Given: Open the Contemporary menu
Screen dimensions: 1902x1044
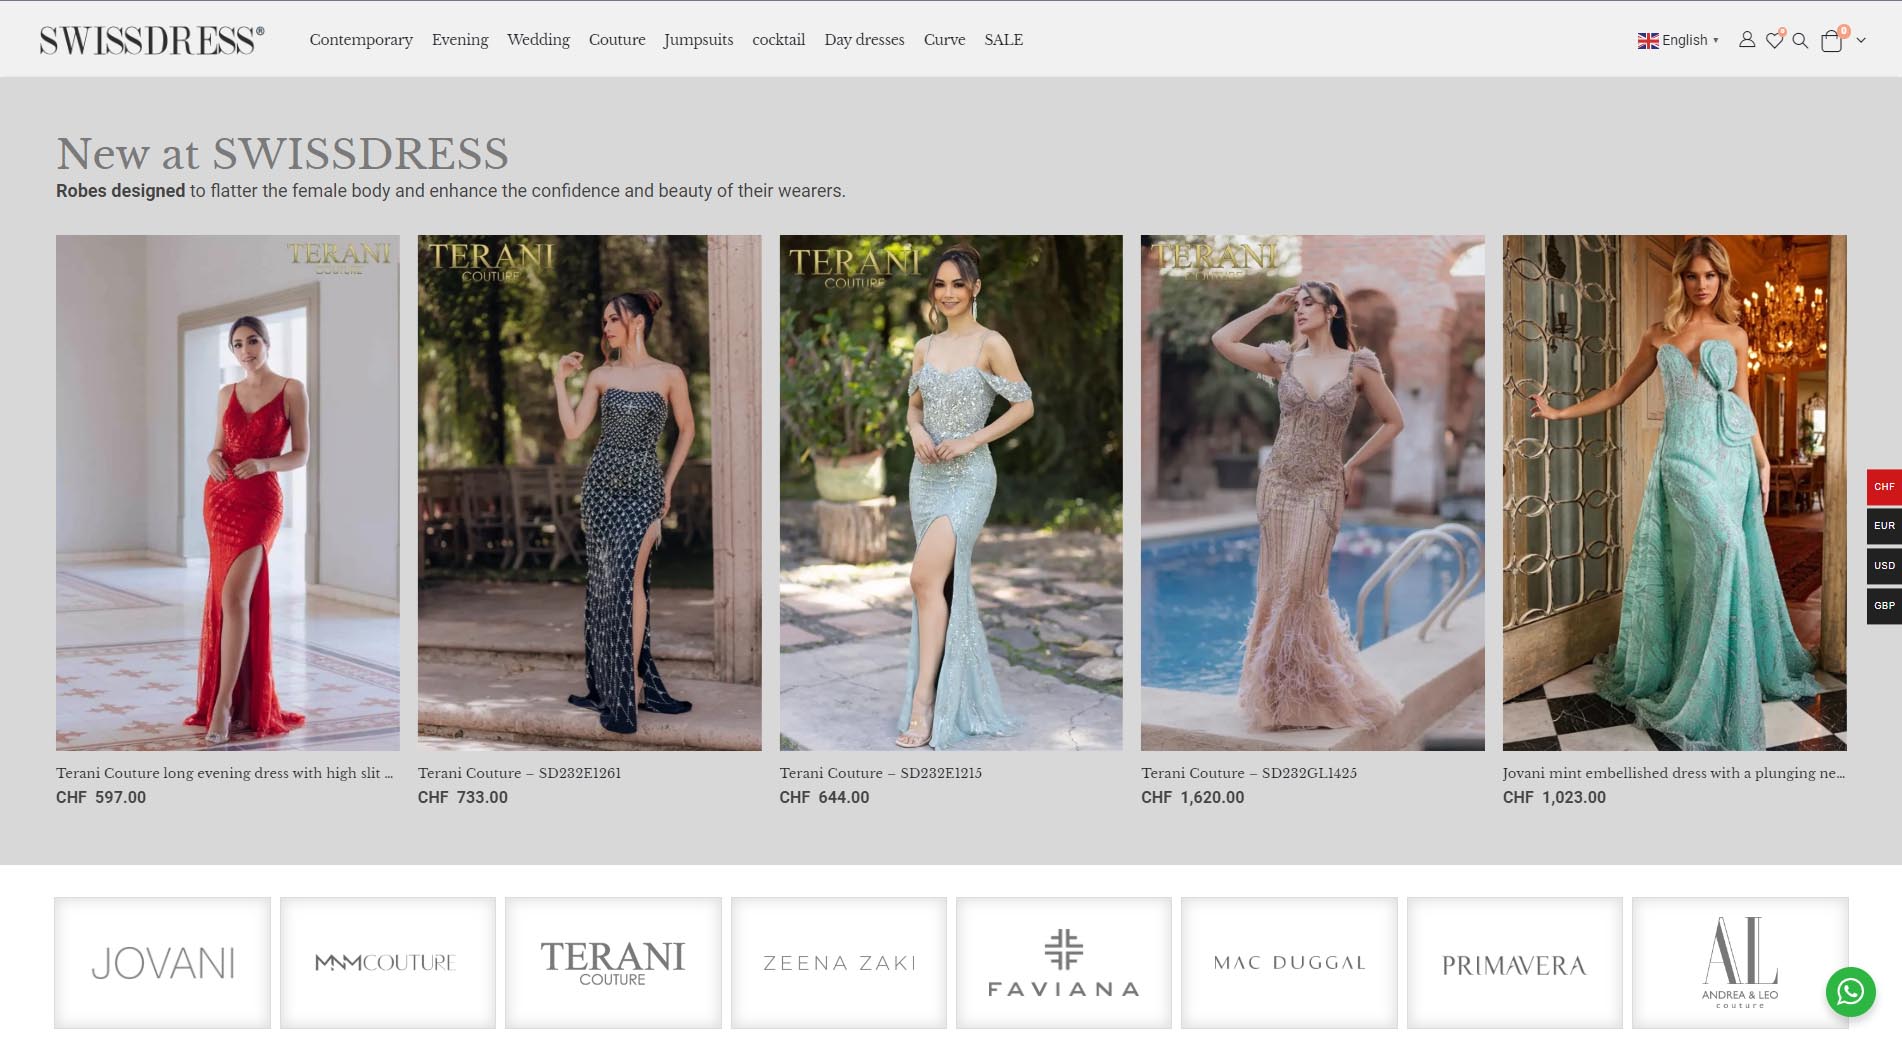Looking at the screenshot, I should 361,40.
